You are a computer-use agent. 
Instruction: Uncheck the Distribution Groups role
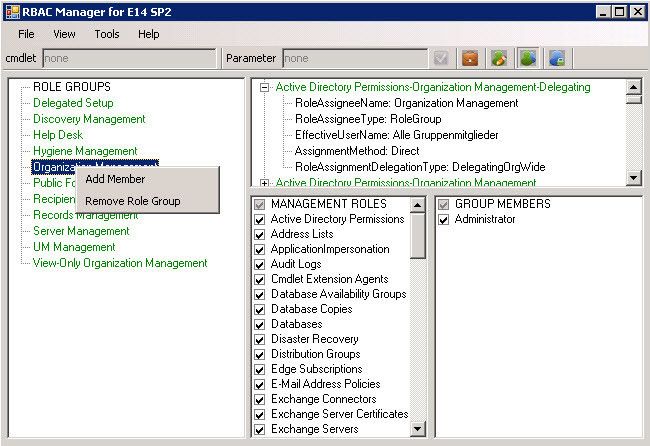pos(260,354)
